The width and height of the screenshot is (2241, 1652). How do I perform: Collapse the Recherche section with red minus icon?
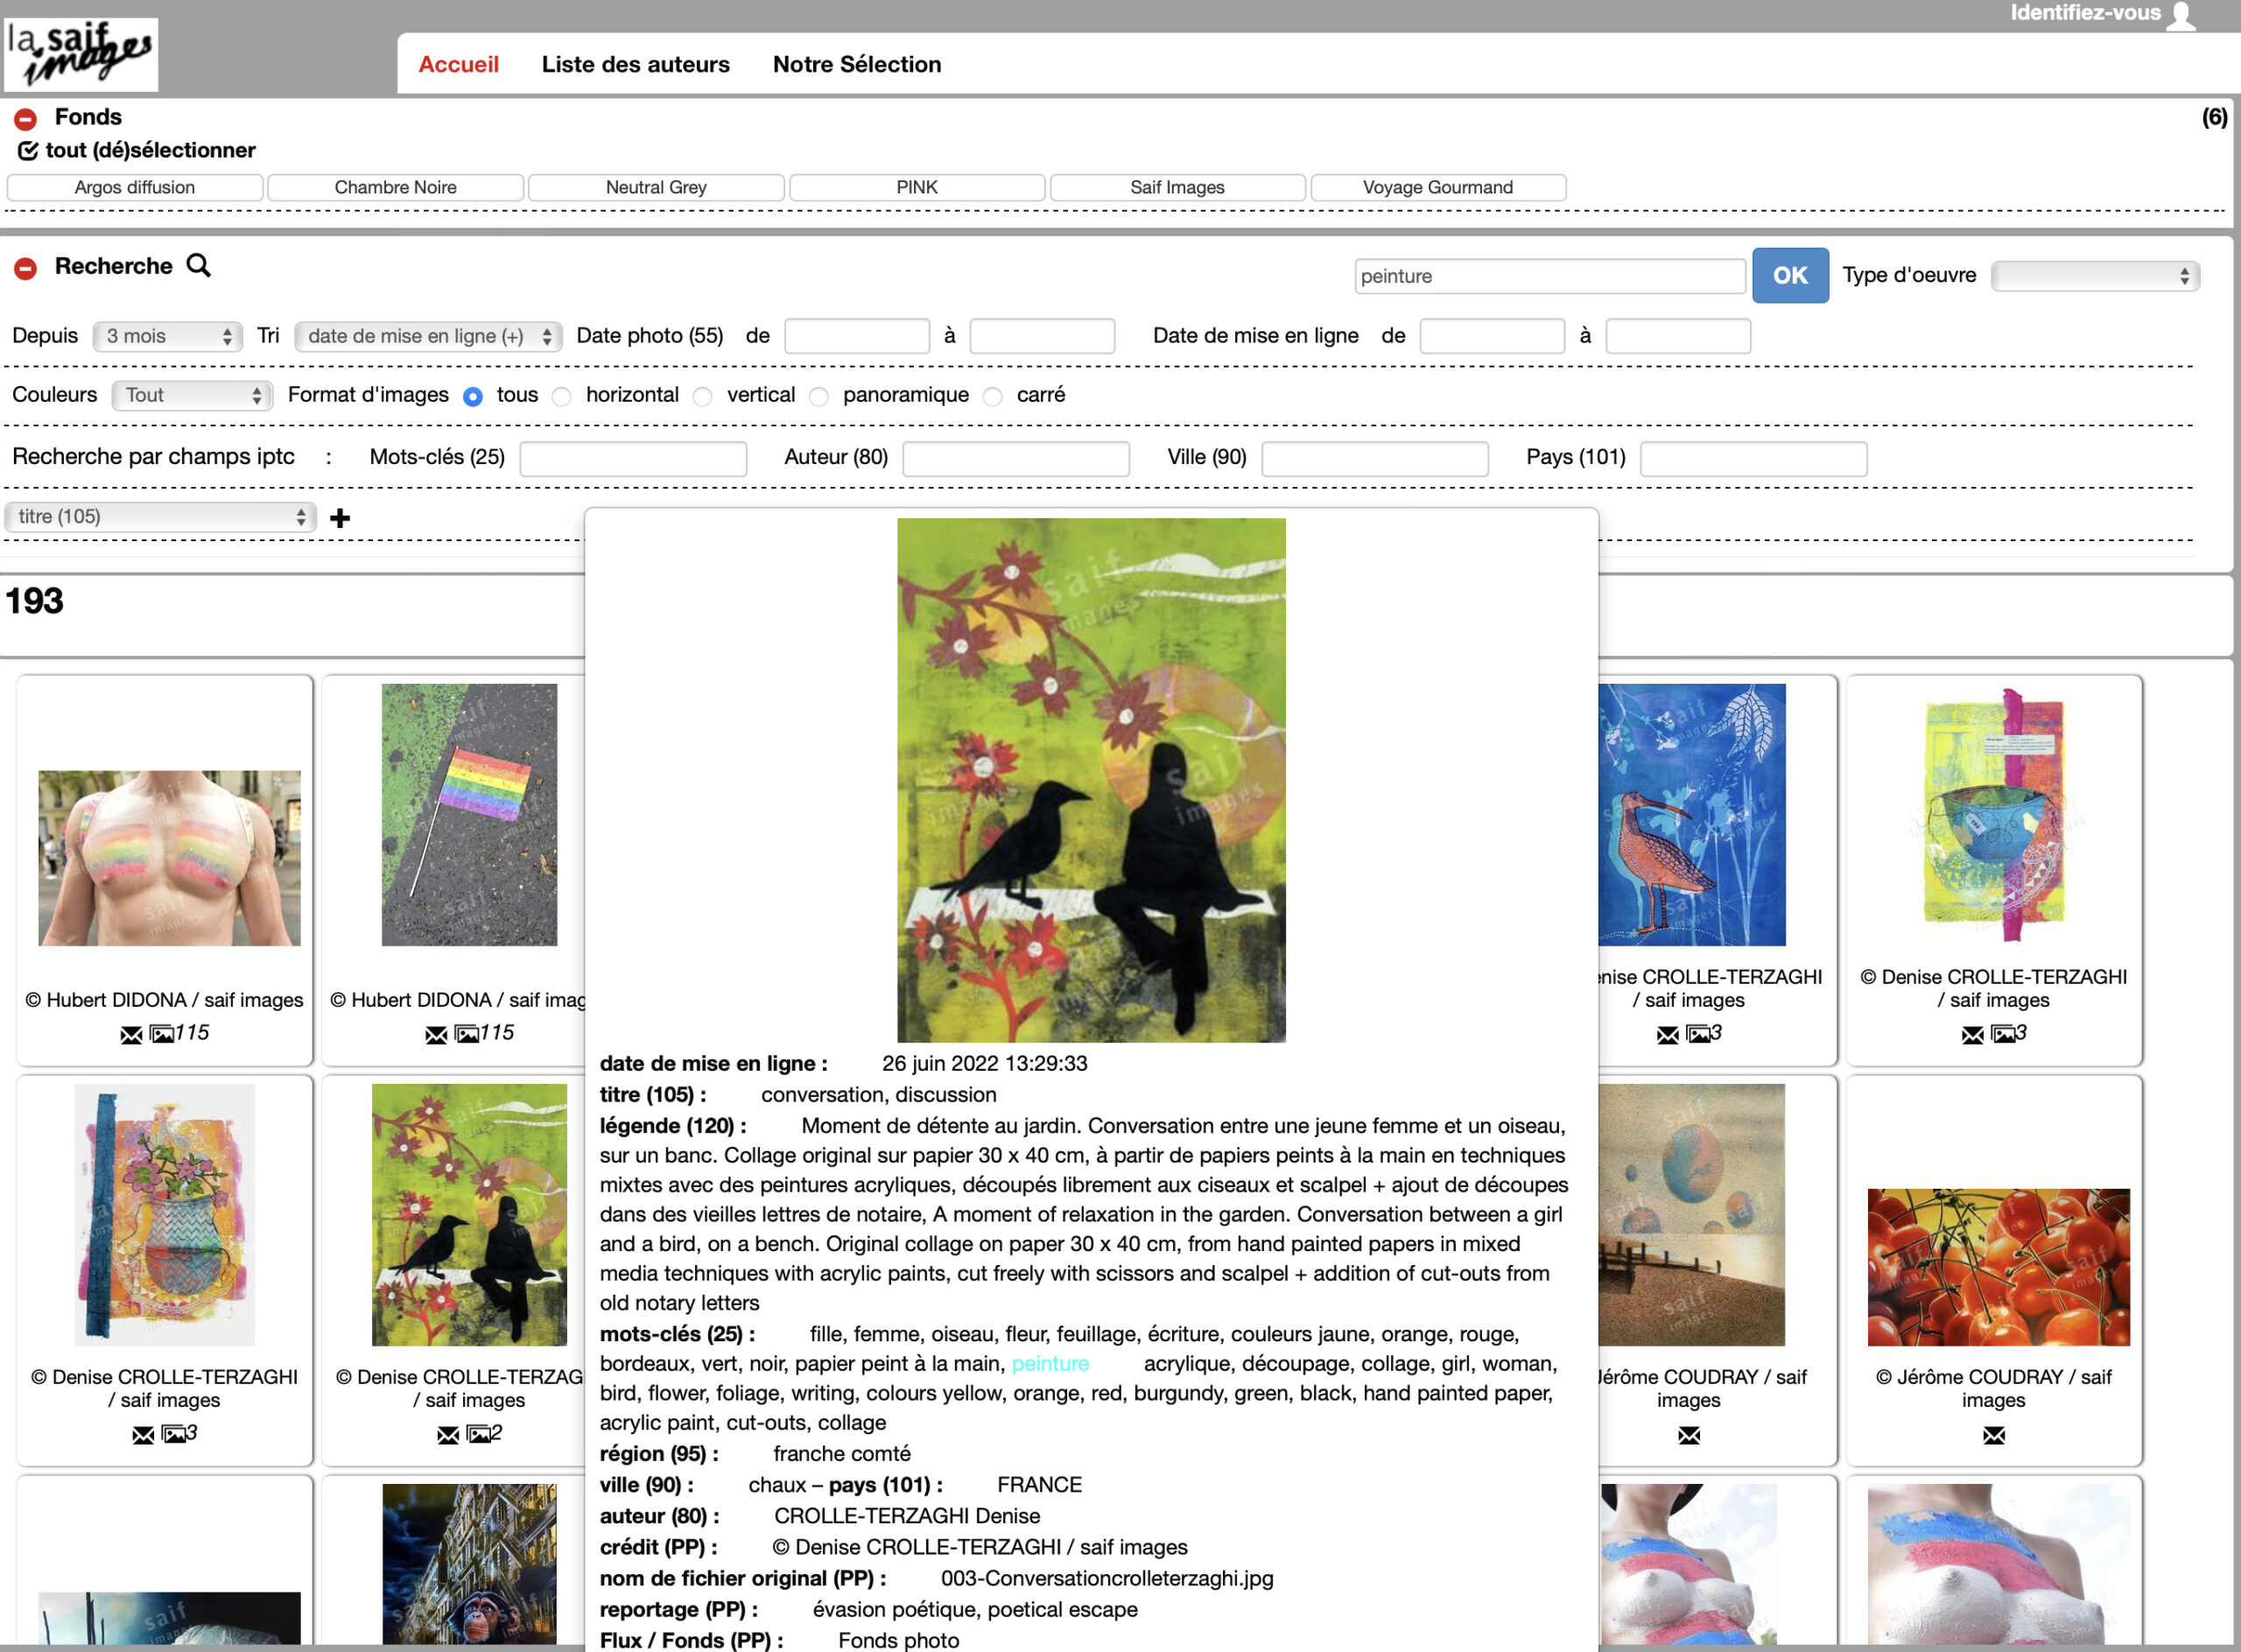click(x=26, y=268)
